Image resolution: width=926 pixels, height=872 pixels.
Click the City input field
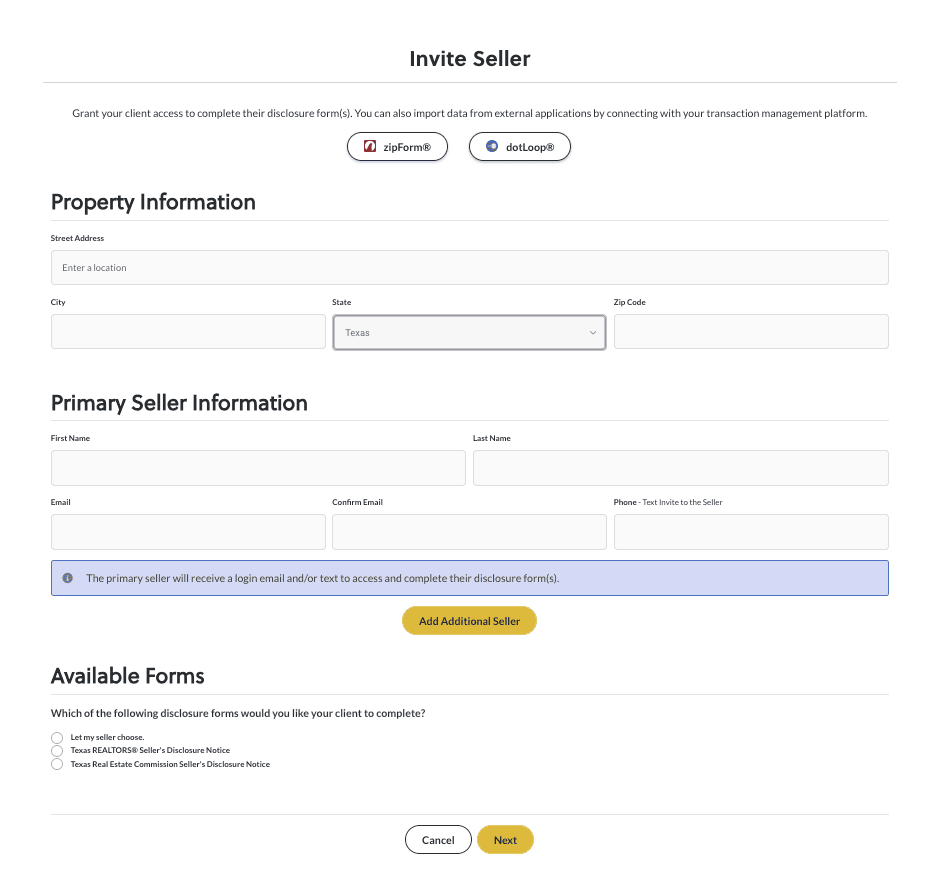click(188, 331)
